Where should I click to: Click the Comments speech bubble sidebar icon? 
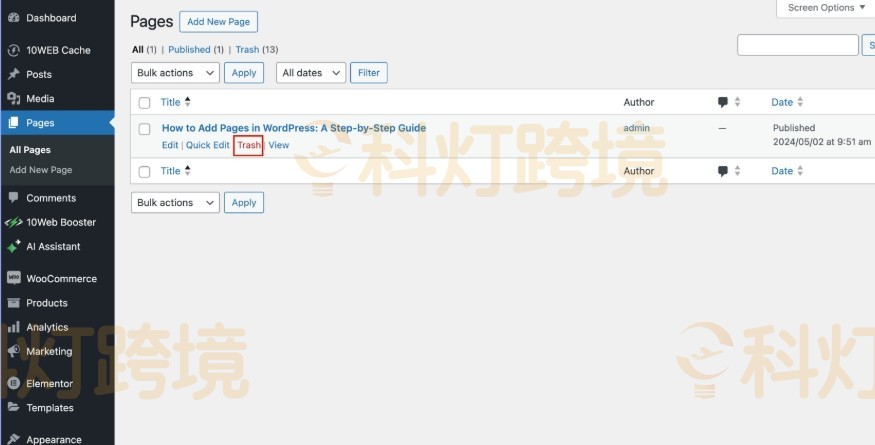point(13,198)
